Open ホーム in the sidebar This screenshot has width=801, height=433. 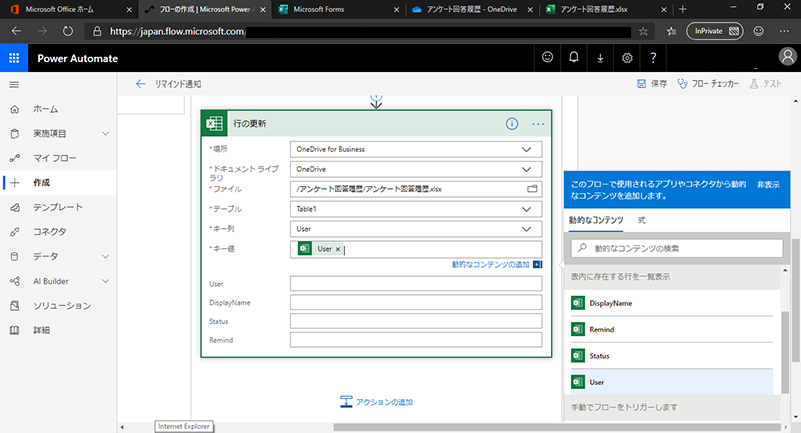(45, 109)
